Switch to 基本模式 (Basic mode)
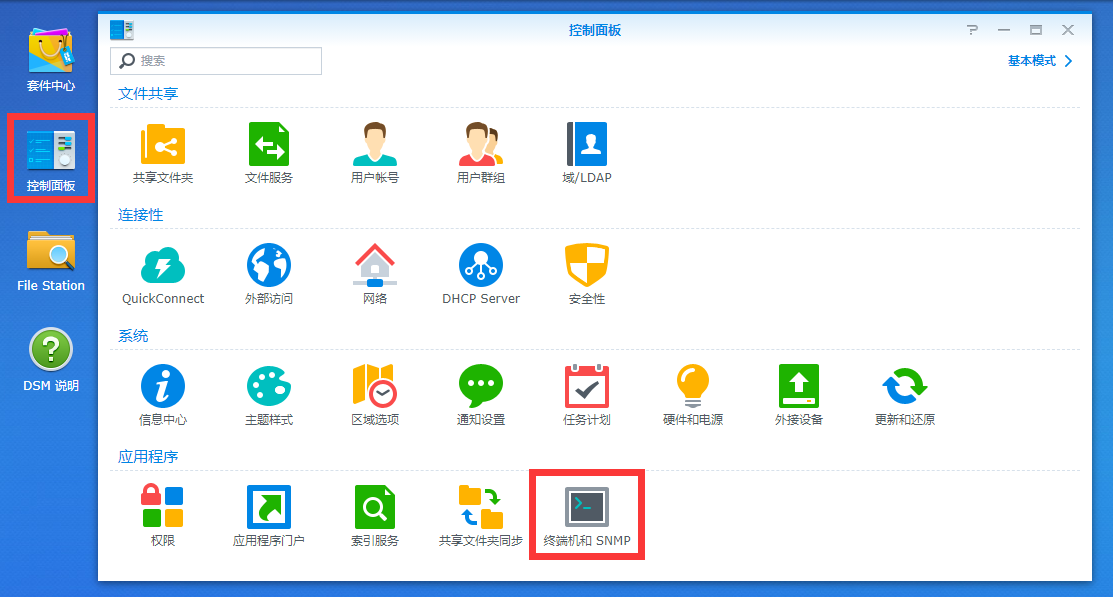 [1040, 61]
